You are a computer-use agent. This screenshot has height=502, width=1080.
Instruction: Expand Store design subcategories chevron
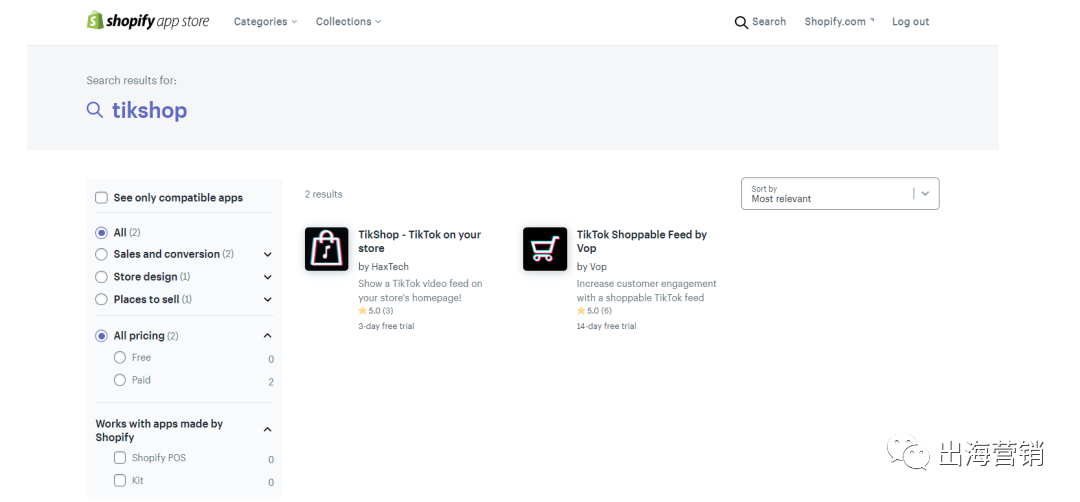[268, 278]
